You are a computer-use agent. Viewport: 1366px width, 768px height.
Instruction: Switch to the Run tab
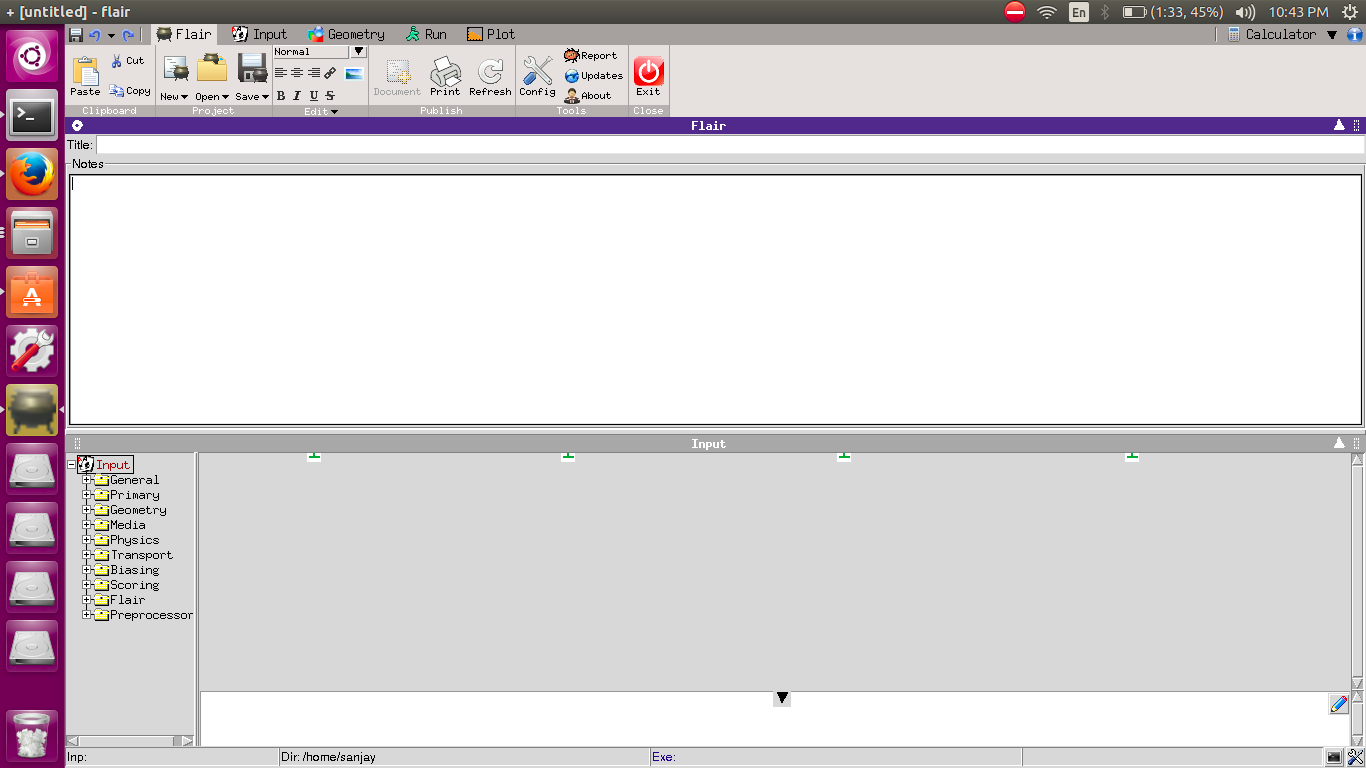click(426, 34)
